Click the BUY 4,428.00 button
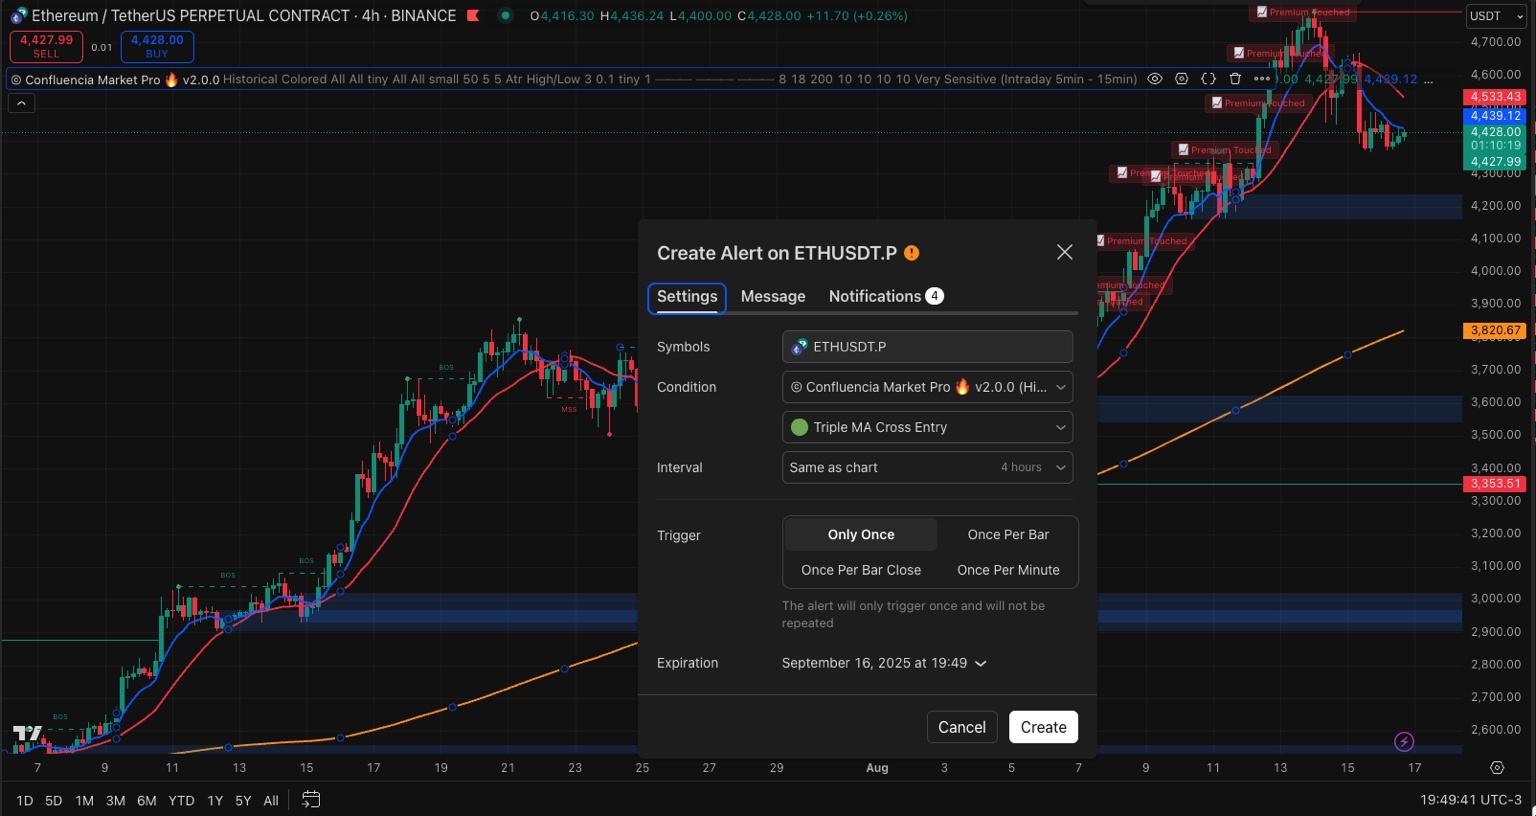 pos(157,46)
